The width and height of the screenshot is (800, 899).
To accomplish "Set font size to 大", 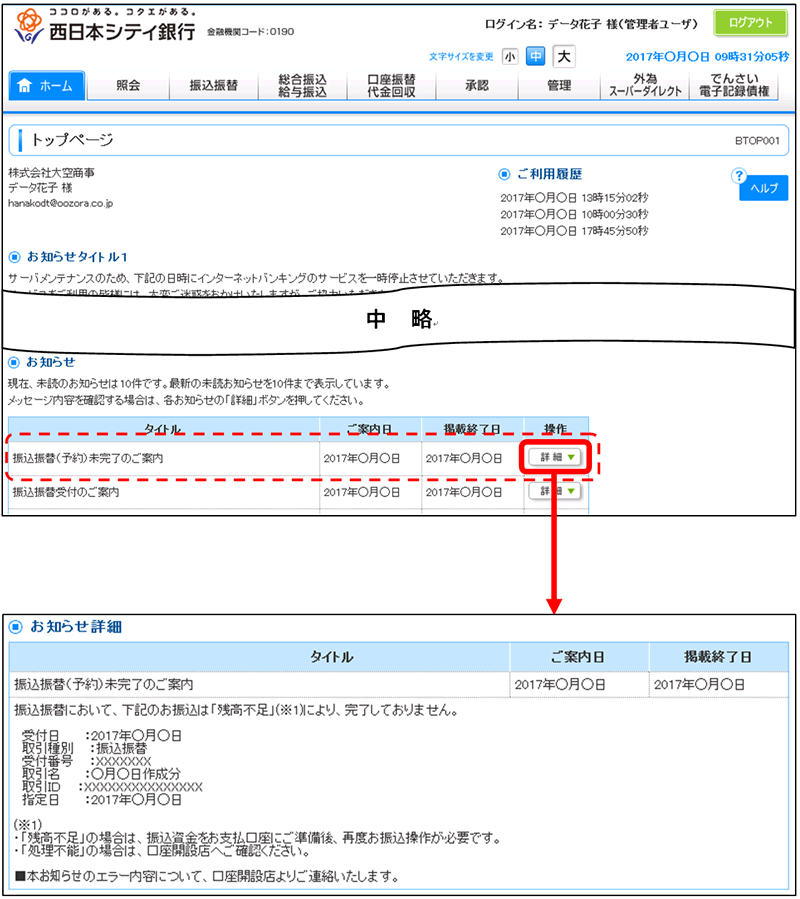I will click(564, 56).
